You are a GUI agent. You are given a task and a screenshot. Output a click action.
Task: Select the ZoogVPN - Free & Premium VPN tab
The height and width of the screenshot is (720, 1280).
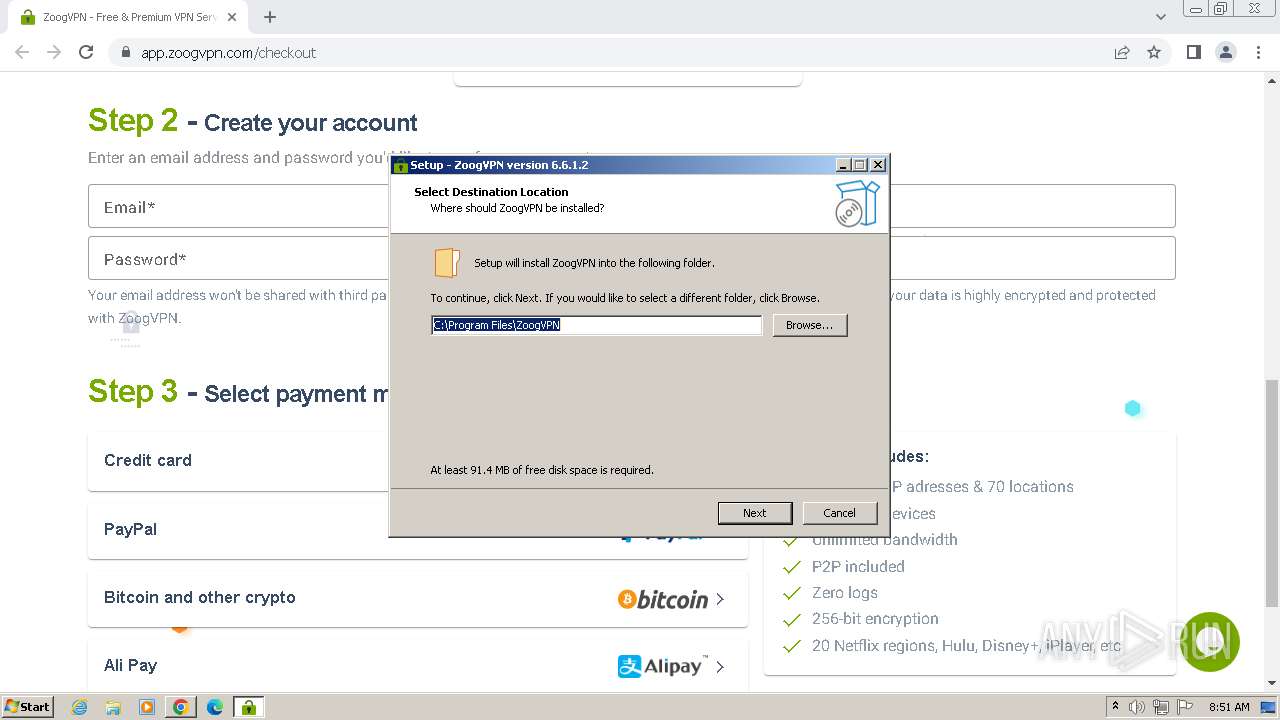(127, 17)
